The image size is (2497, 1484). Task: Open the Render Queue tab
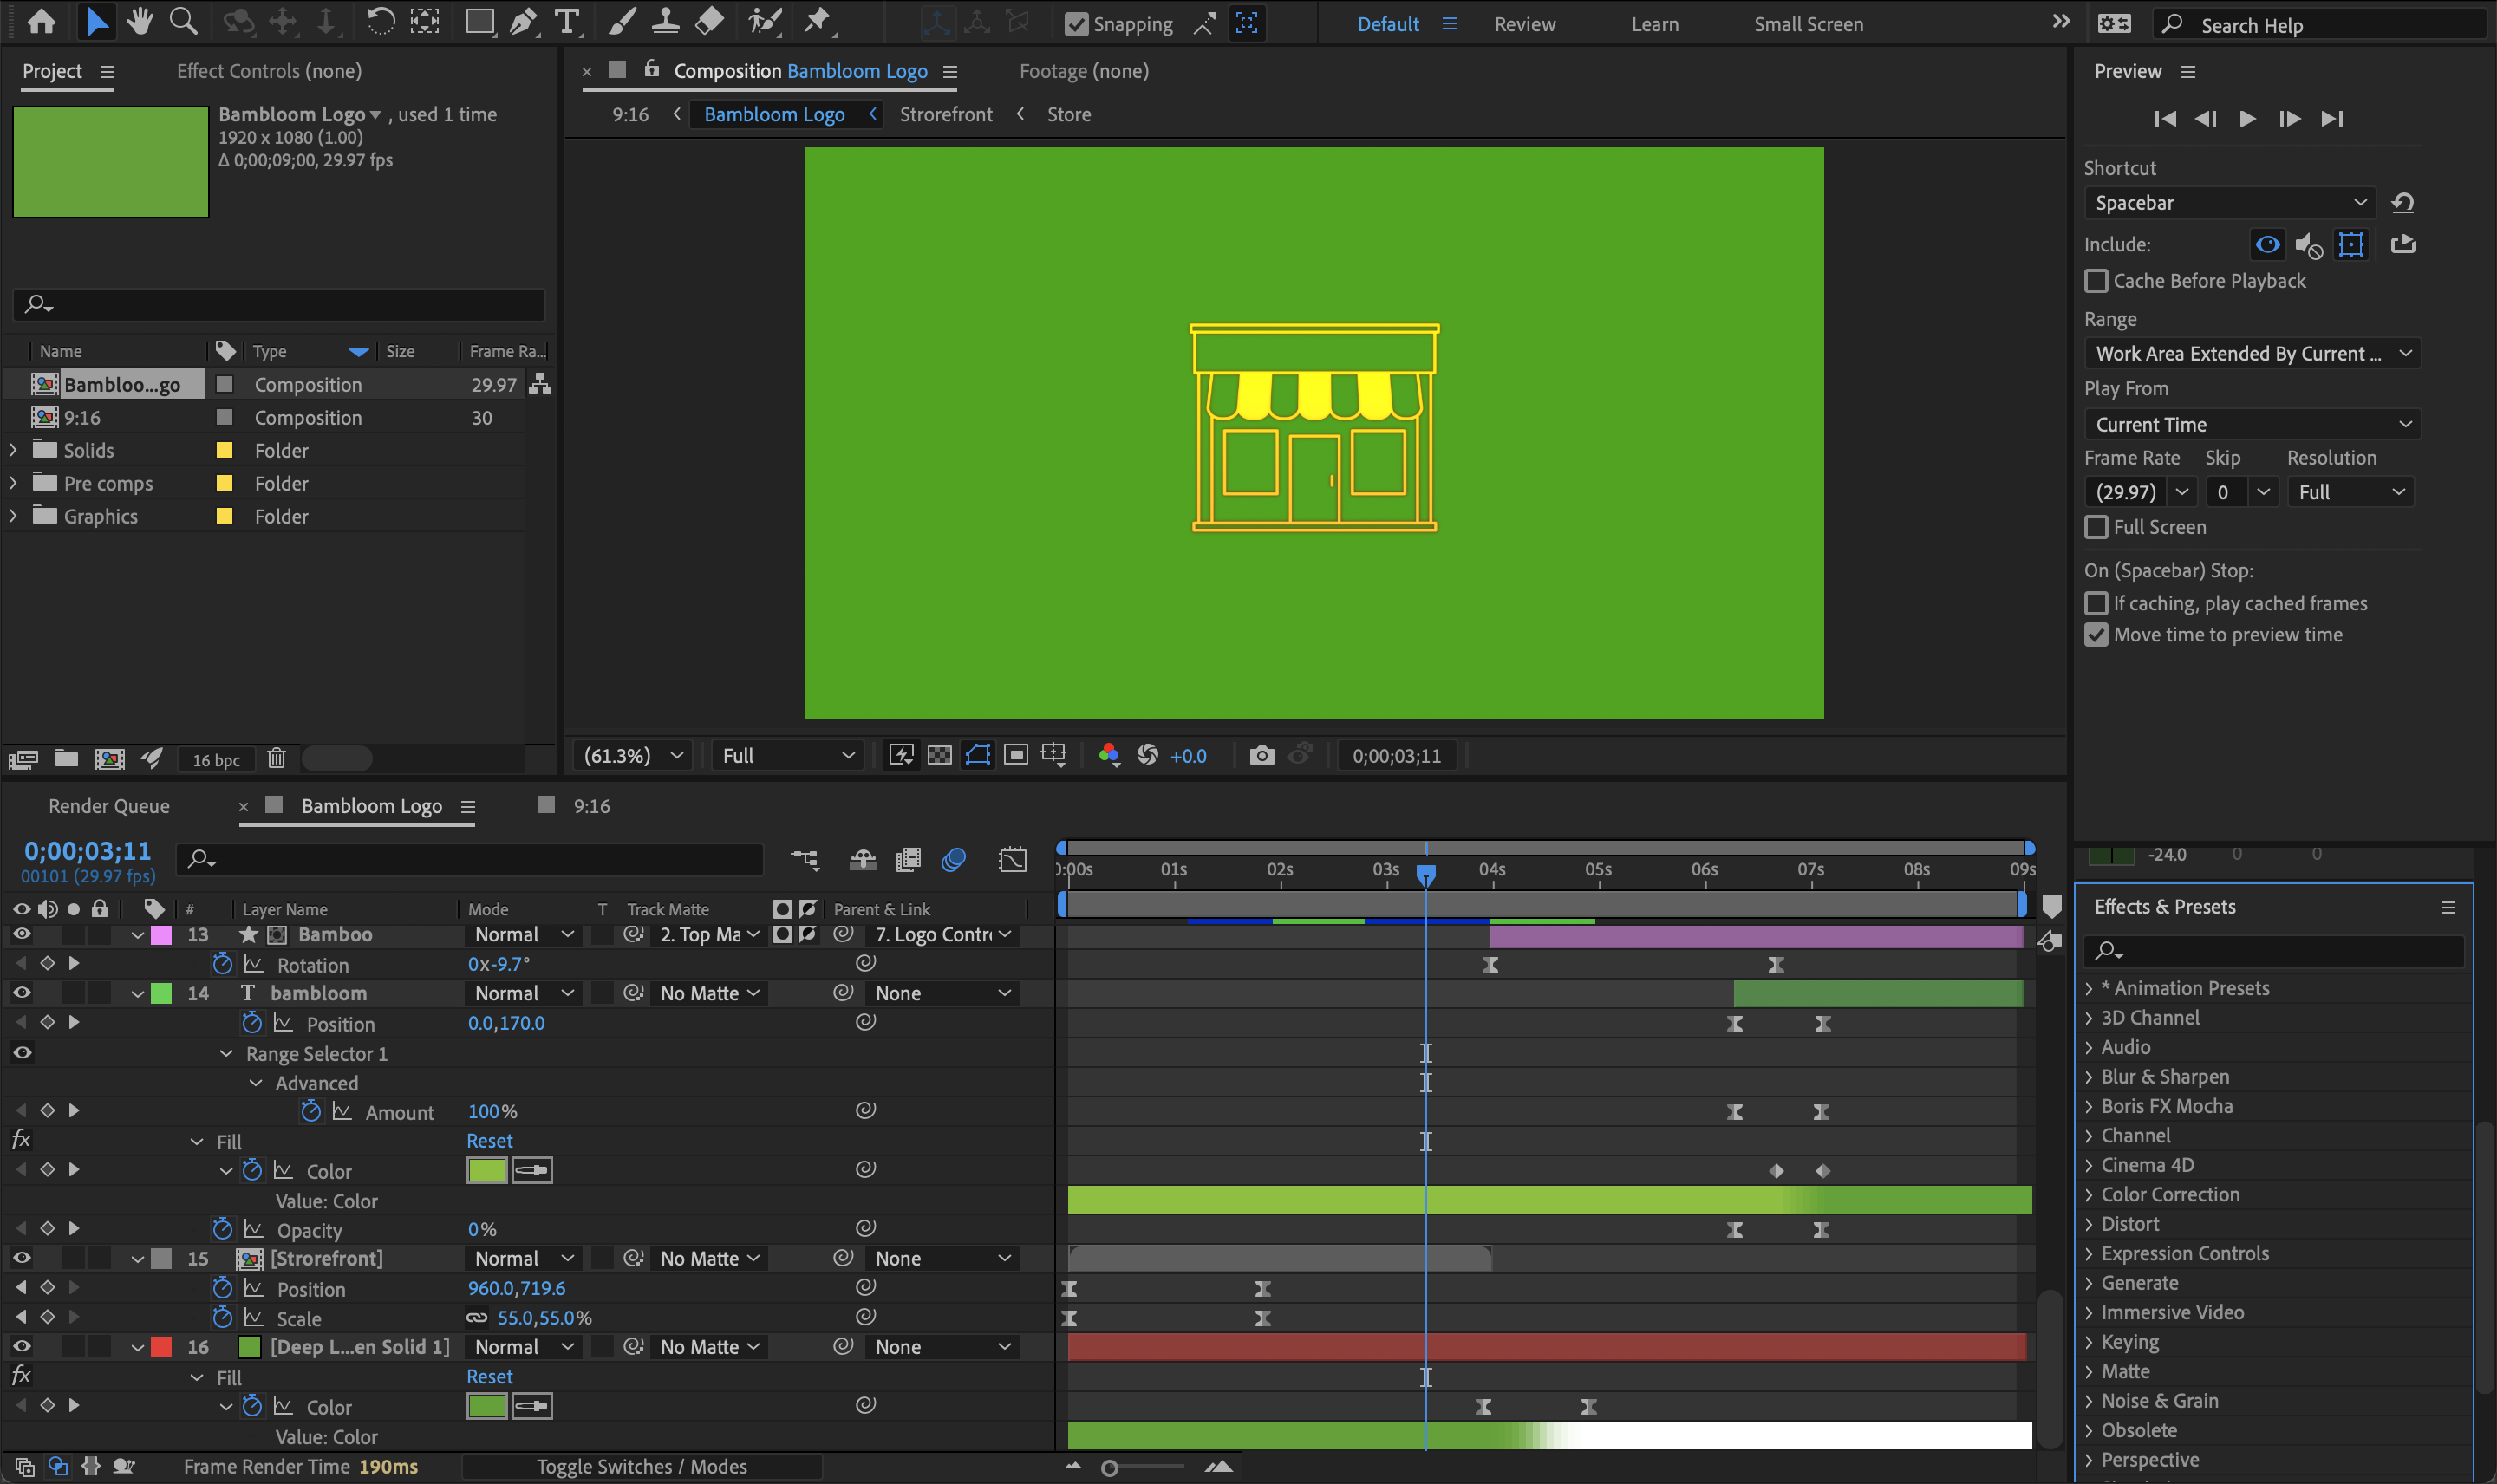click(109, 806)
